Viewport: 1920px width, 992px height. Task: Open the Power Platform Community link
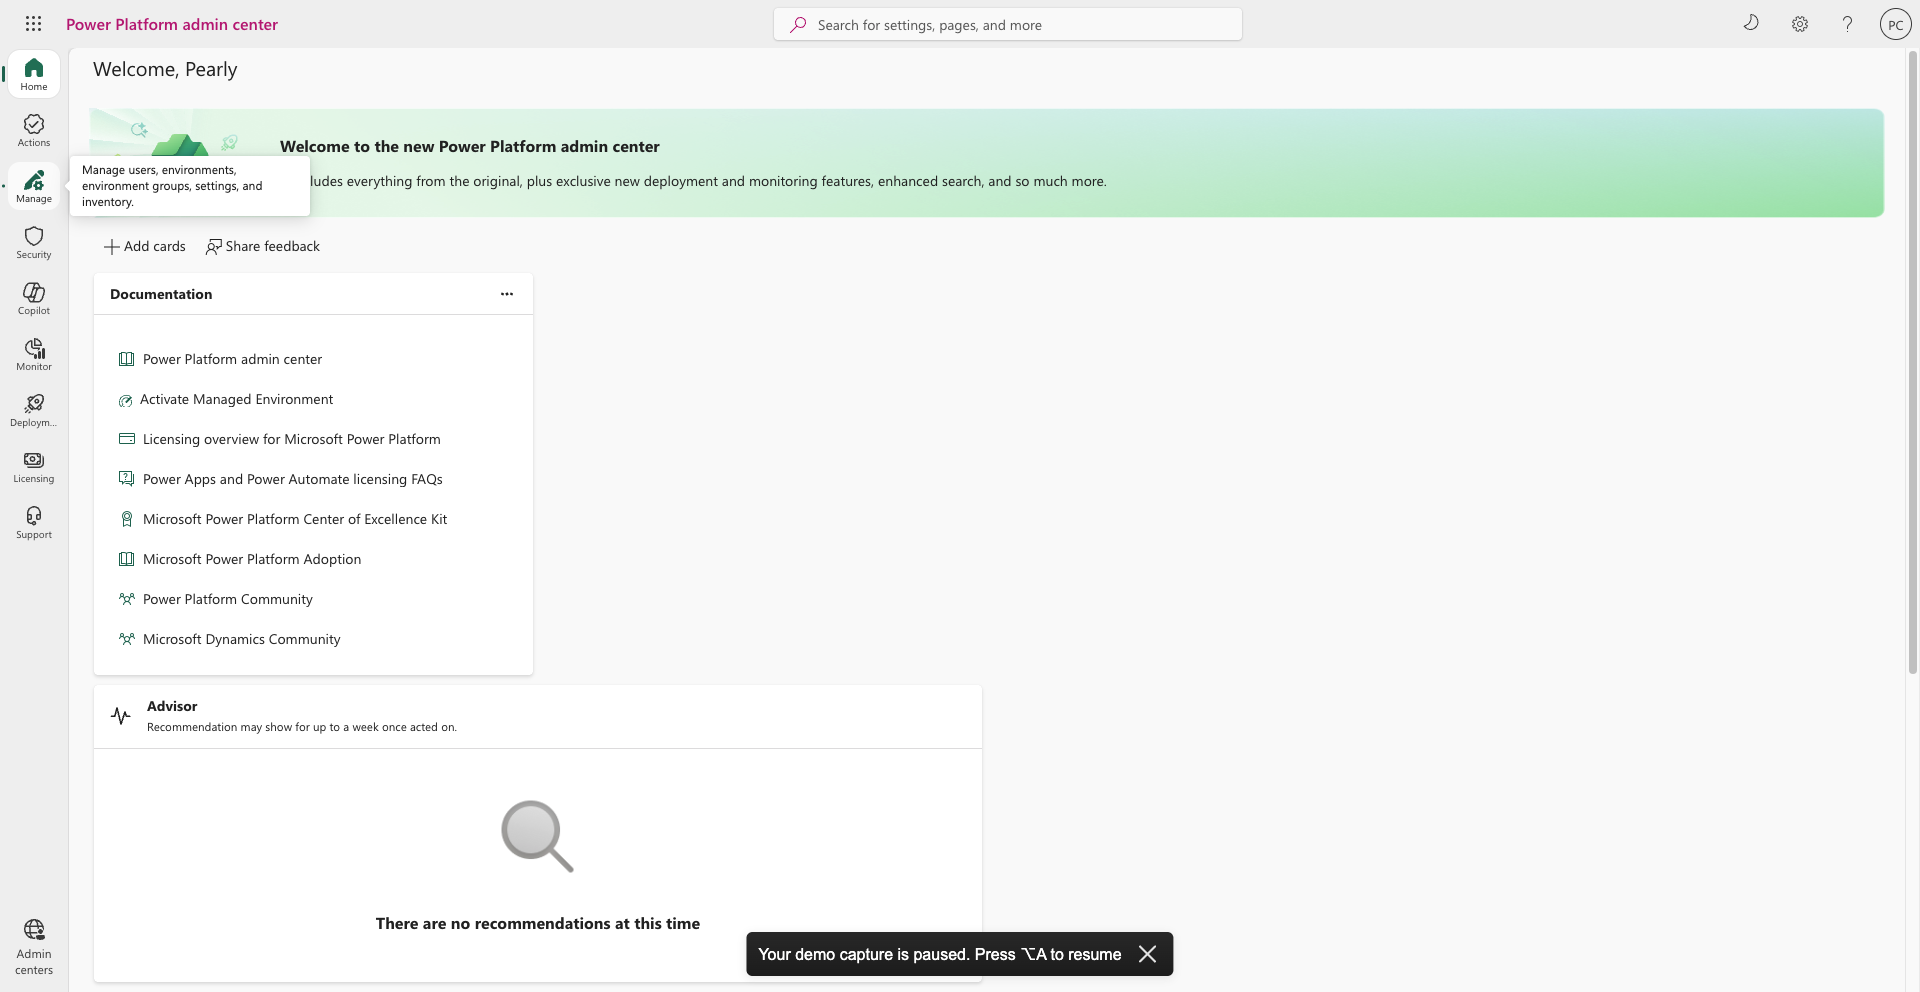point(228,599)
